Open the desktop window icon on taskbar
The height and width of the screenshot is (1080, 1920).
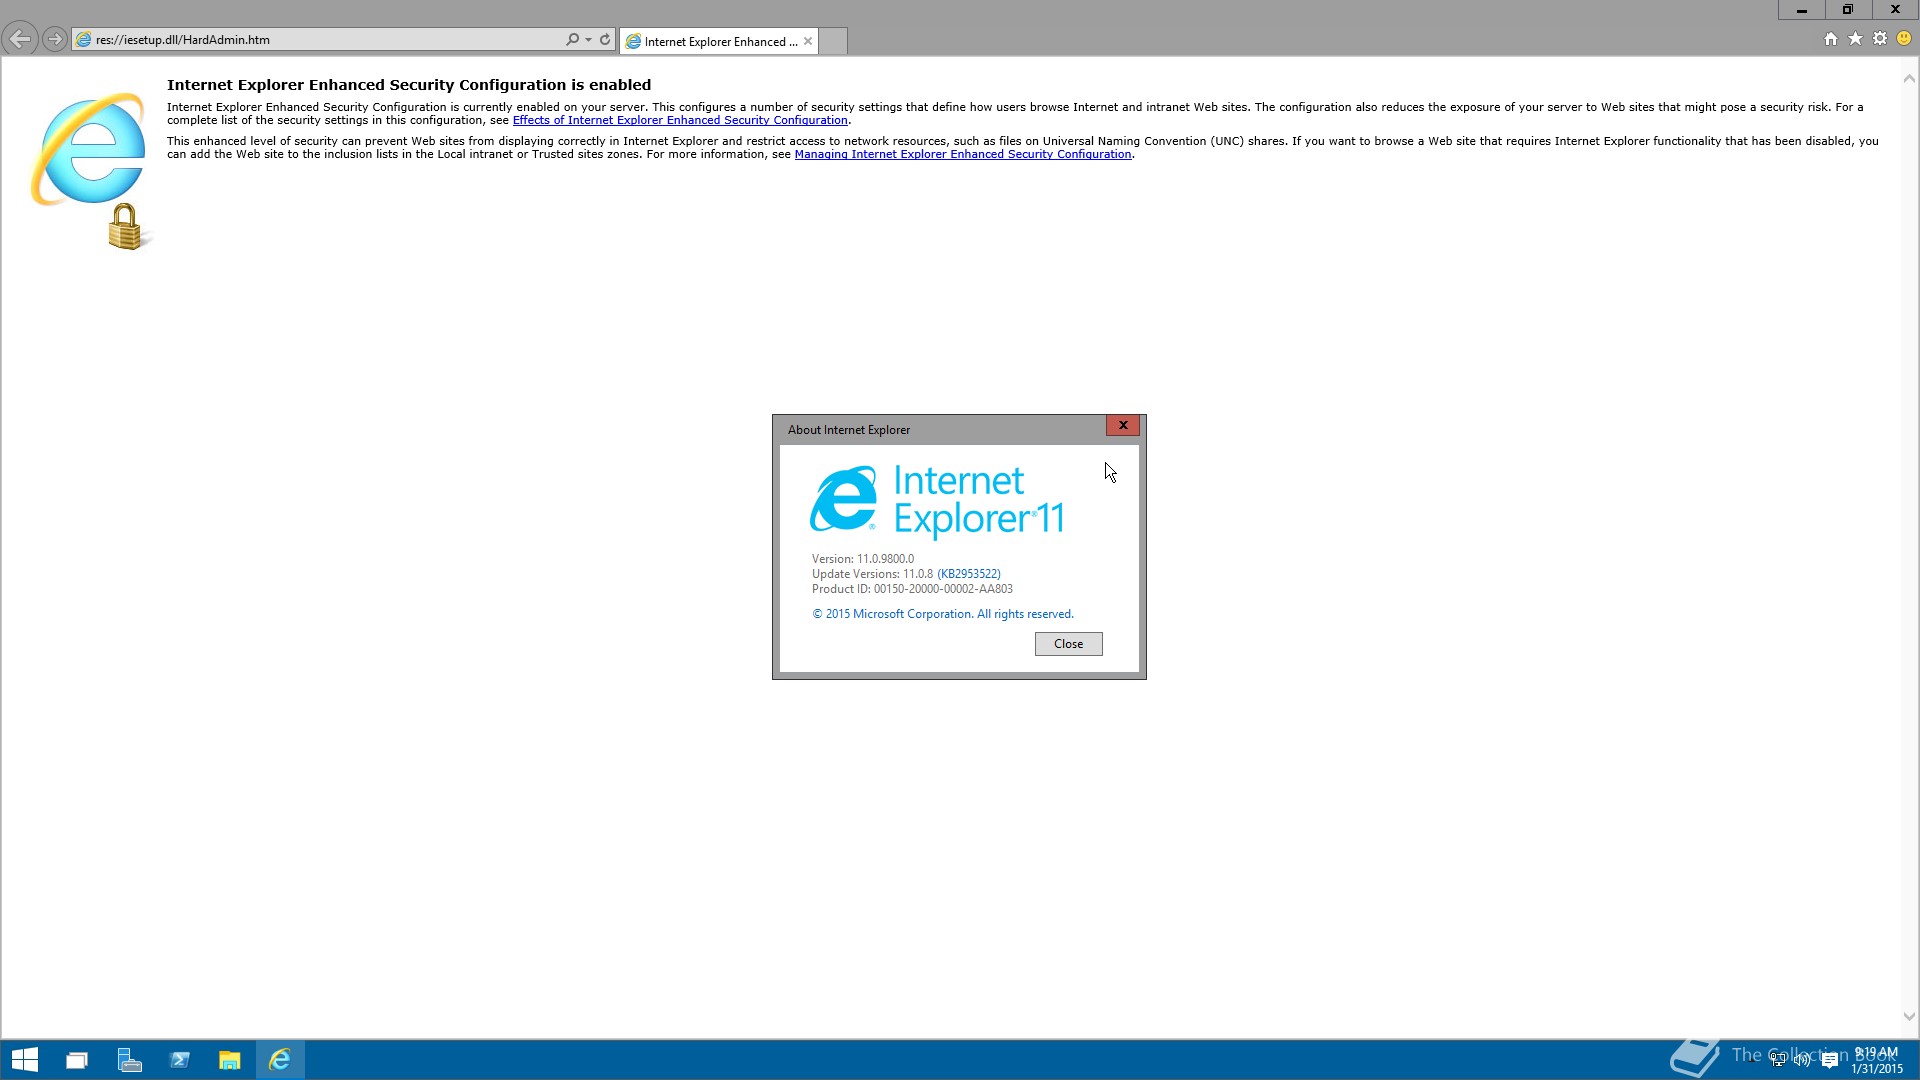[x=77, y=1060]
